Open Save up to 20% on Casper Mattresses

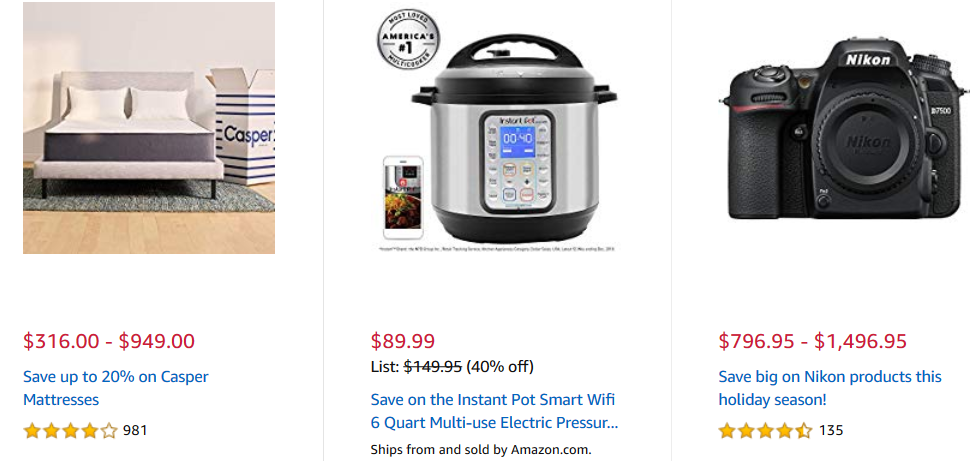[116, 388]
